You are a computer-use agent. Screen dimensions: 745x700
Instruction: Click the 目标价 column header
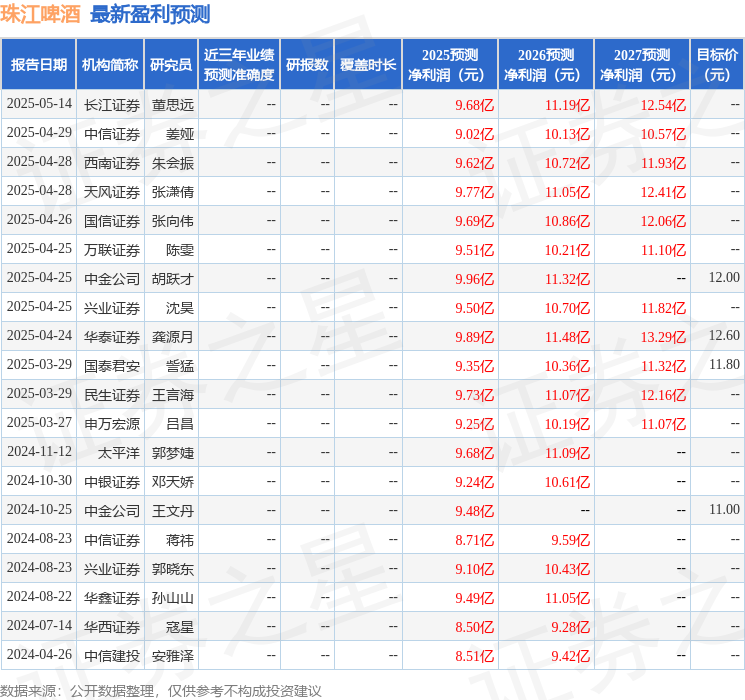pyautogui.click(x=717, y=65)
